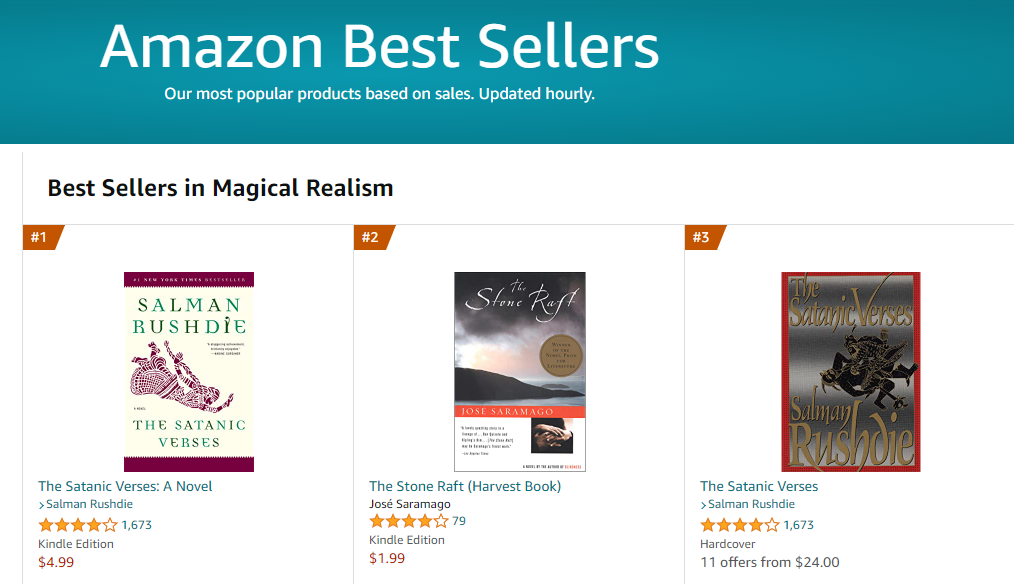Viewport: 1014px width, 584px height.
Task: Click the #1 rank badge
Action: pos(41,237)
